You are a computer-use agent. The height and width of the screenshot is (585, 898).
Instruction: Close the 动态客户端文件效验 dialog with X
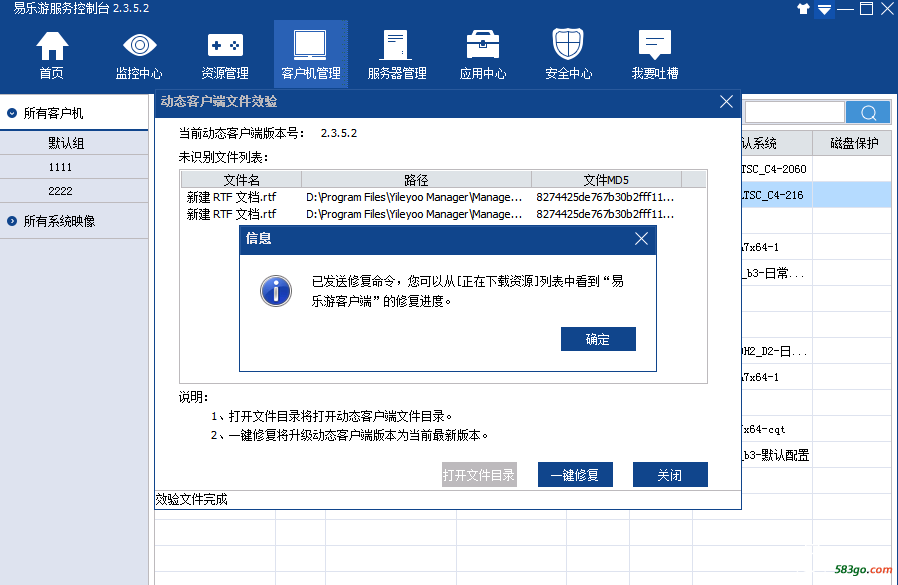click(726, 101)
